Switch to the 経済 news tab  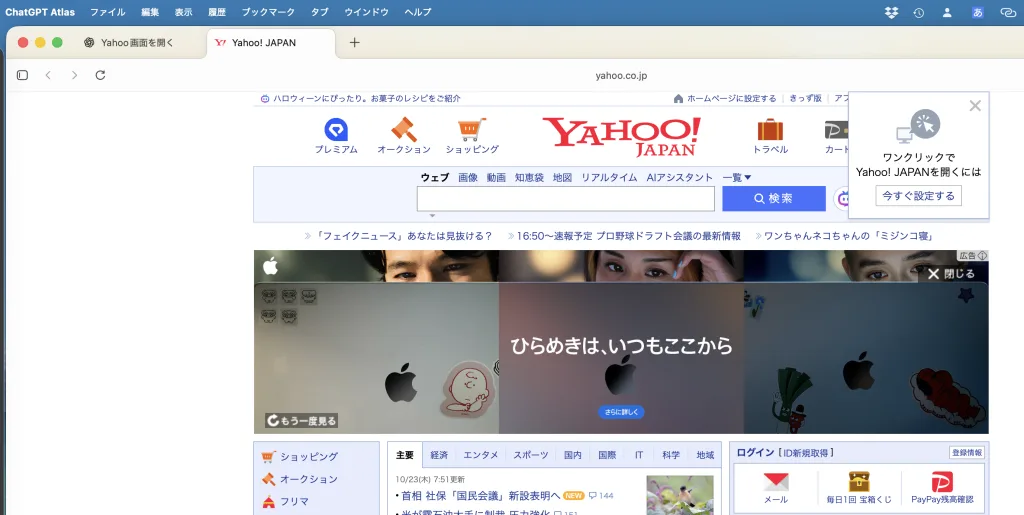439,455
